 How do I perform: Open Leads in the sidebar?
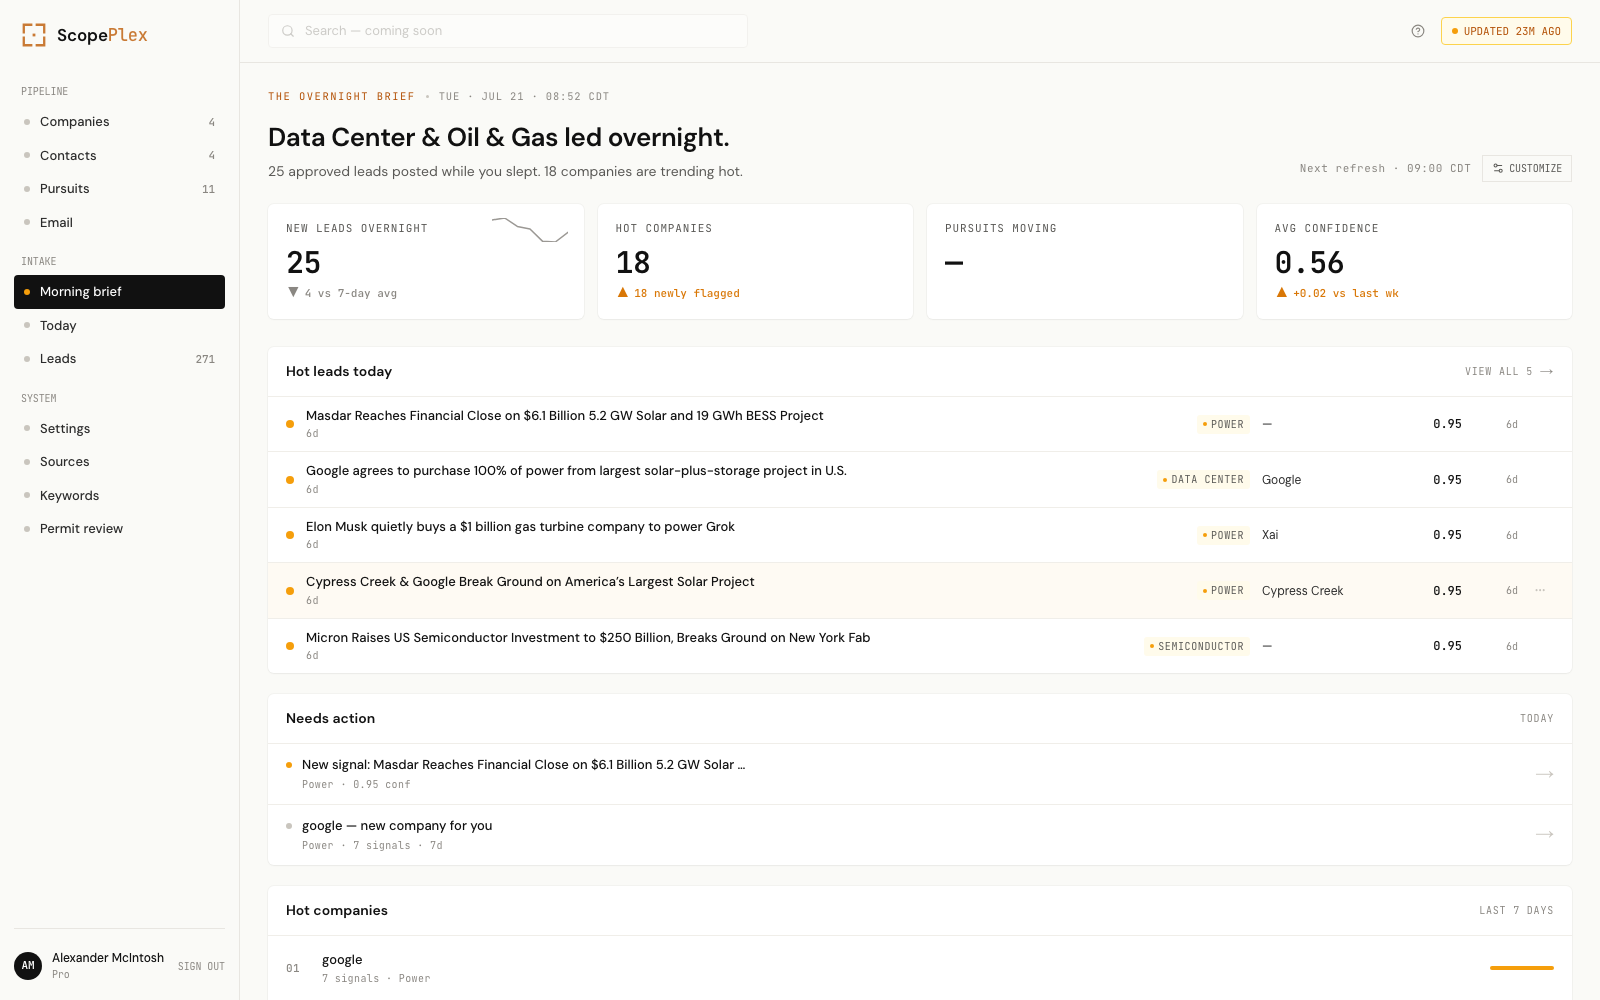pos(119,359)
